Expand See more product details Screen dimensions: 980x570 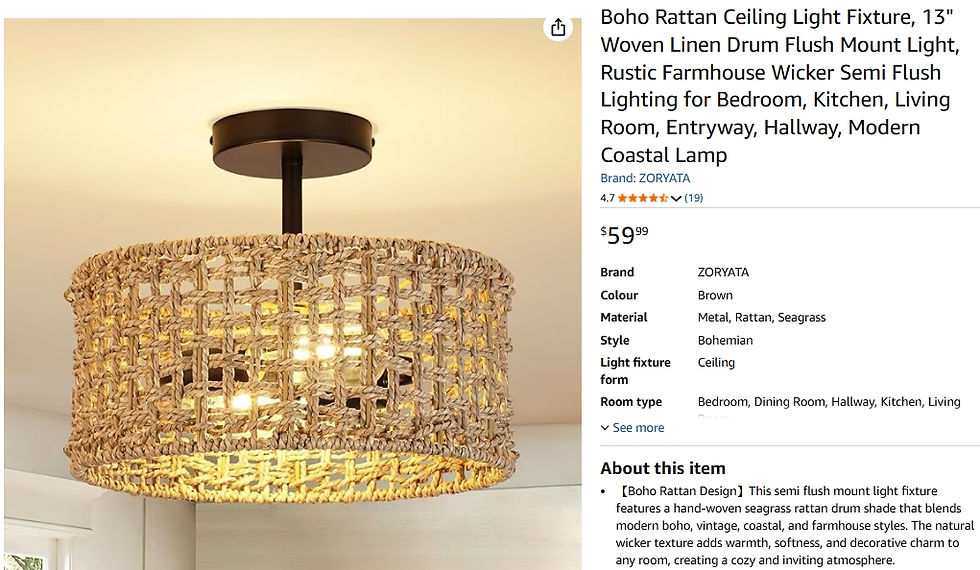click(632, 428)
